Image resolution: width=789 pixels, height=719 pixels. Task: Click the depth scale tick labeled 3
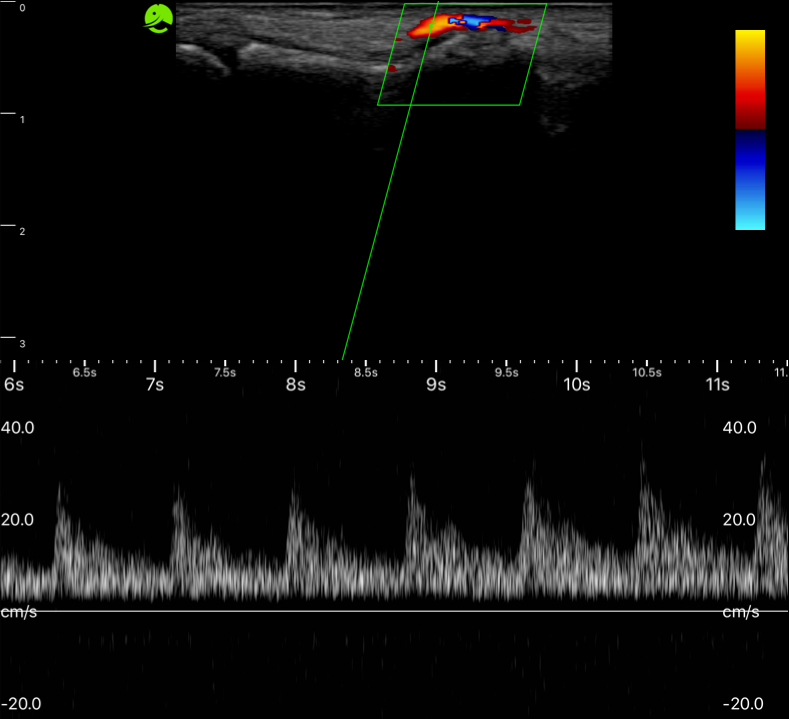click(21, 343)
